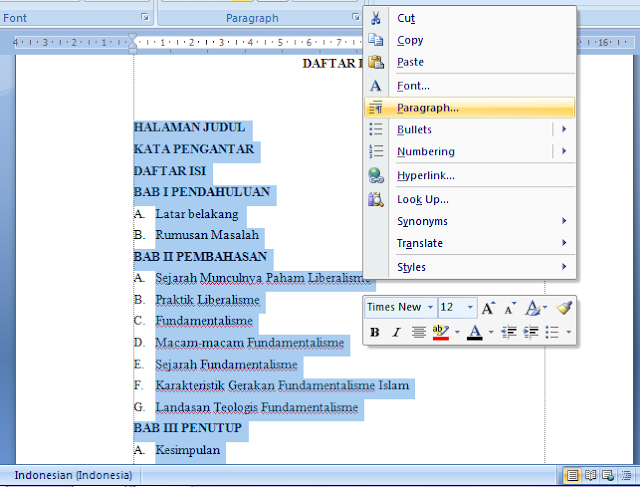Switch to Outline view
This screenshot has width=640, height=487.
[626, 475]
